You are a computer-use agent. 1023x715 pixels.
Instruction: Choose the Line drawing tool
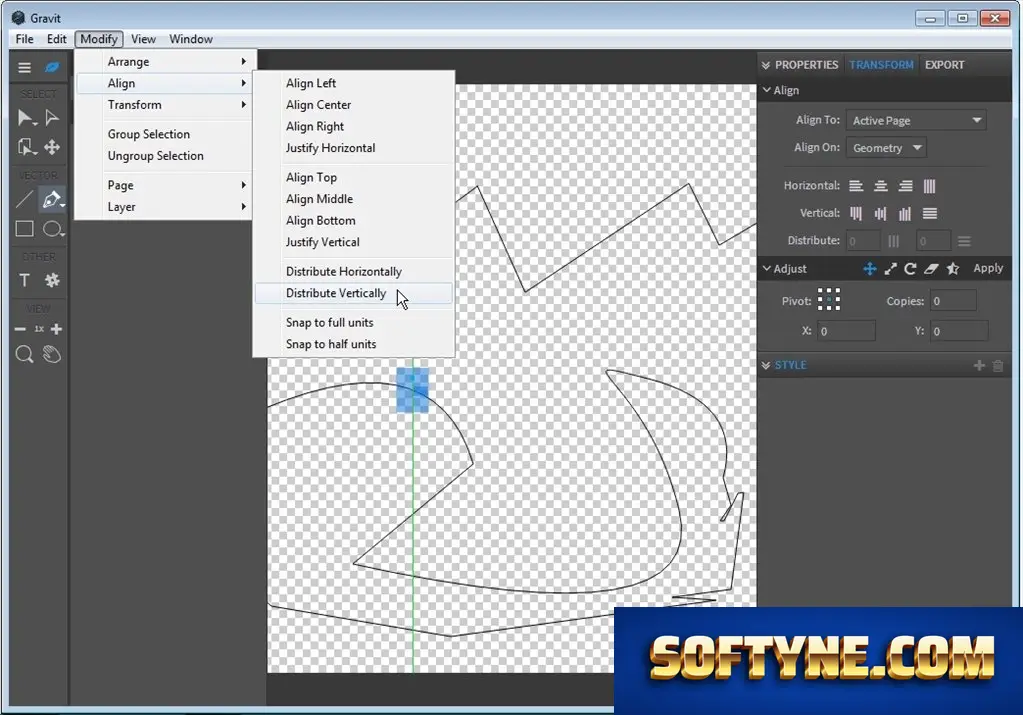pos(25,199)
